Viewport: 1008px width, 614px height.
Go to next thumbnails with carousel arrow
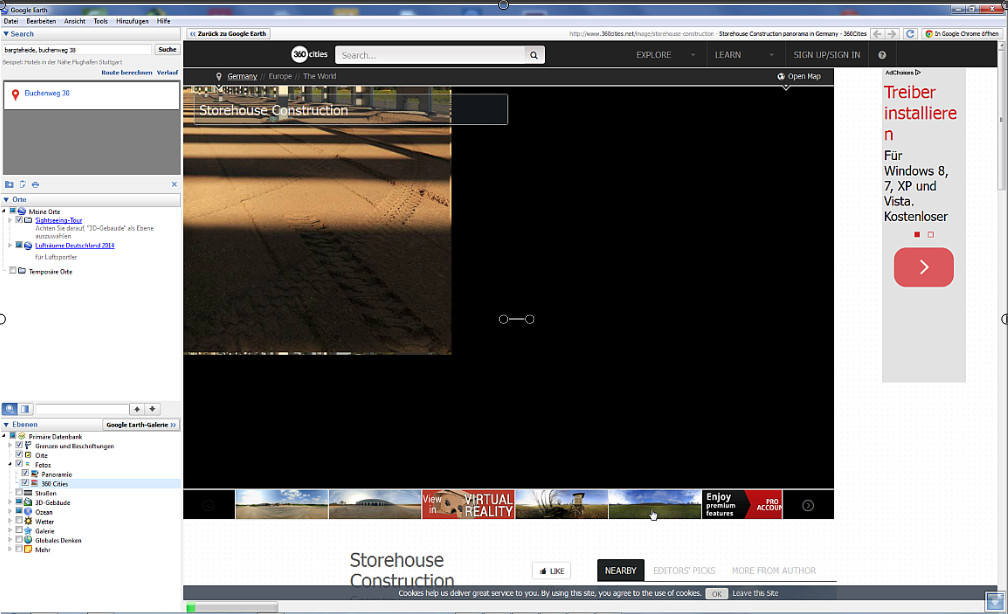pos(808,505)
